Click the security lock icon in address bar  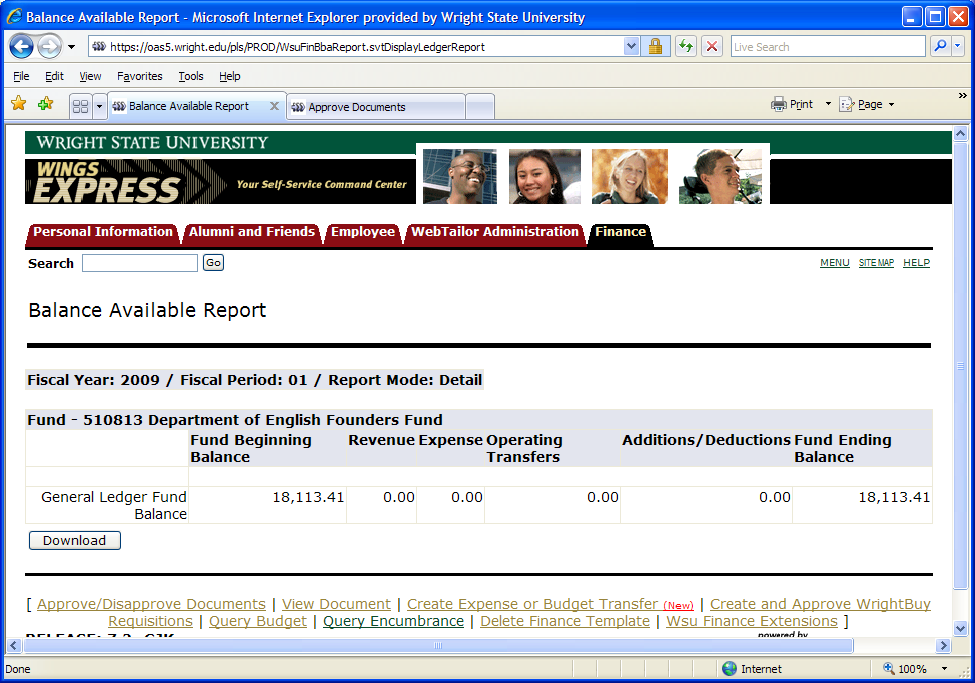point(655,47)
